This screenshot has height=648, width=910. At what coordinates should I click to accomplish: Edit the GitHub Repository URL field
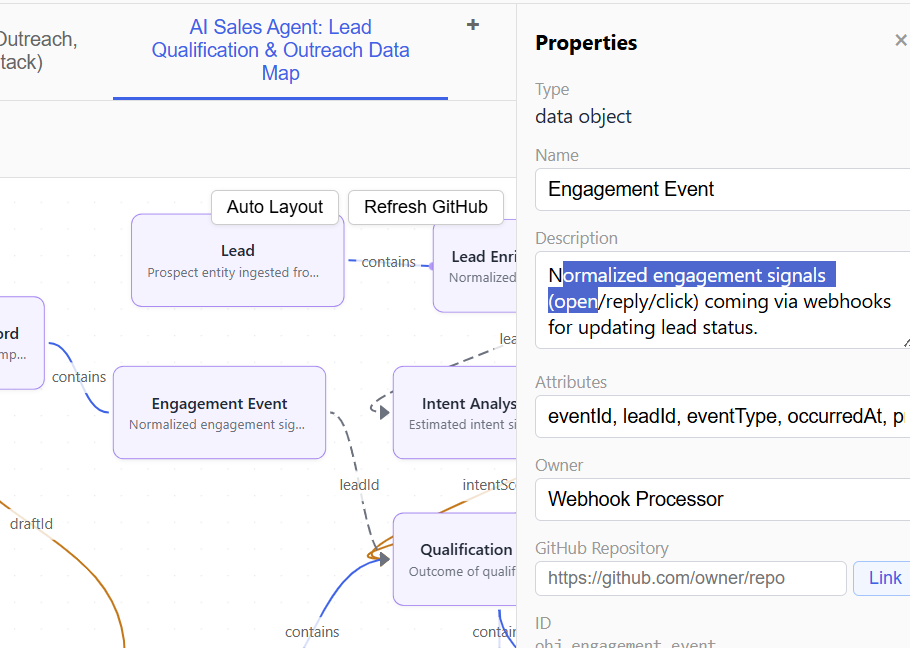click(690, 578)
